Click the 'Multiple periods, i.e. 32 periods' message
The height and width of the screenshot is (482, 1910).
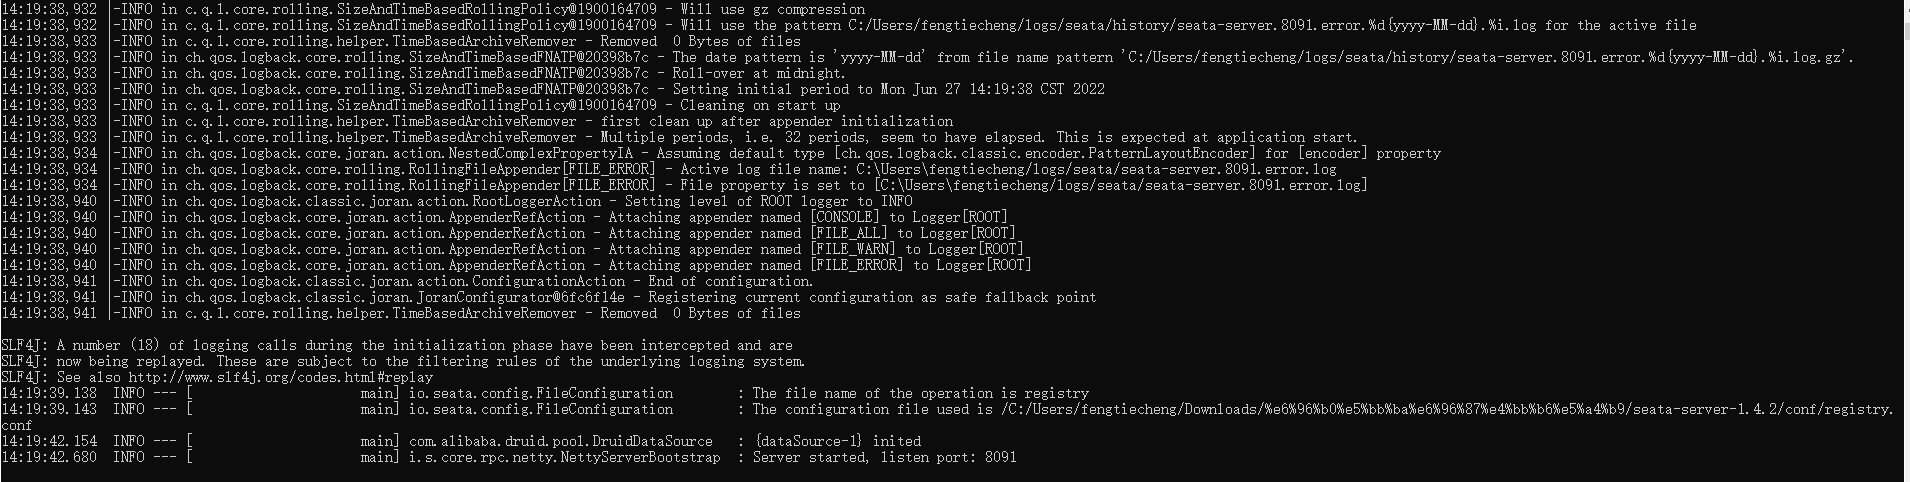click(x=733, y=137)
